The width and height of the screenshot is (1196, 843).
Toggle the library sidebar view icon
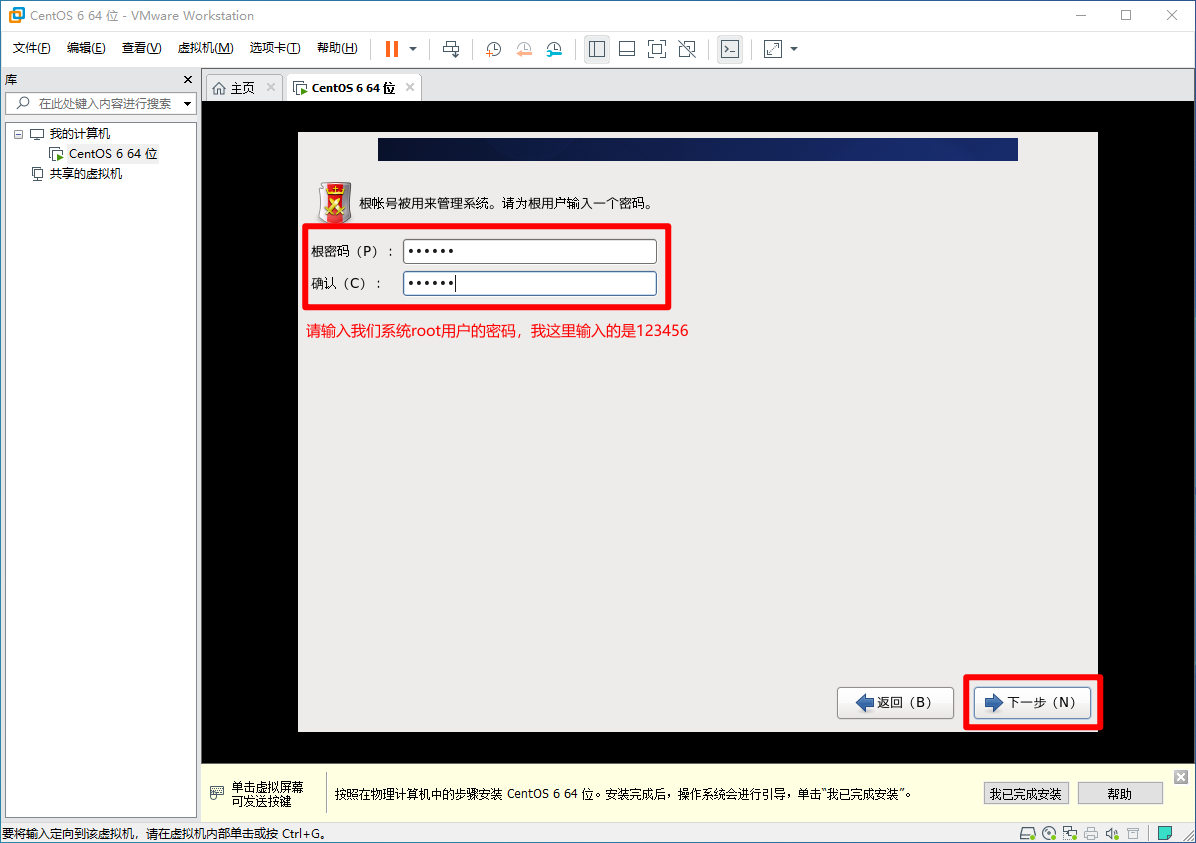point(596,49)
